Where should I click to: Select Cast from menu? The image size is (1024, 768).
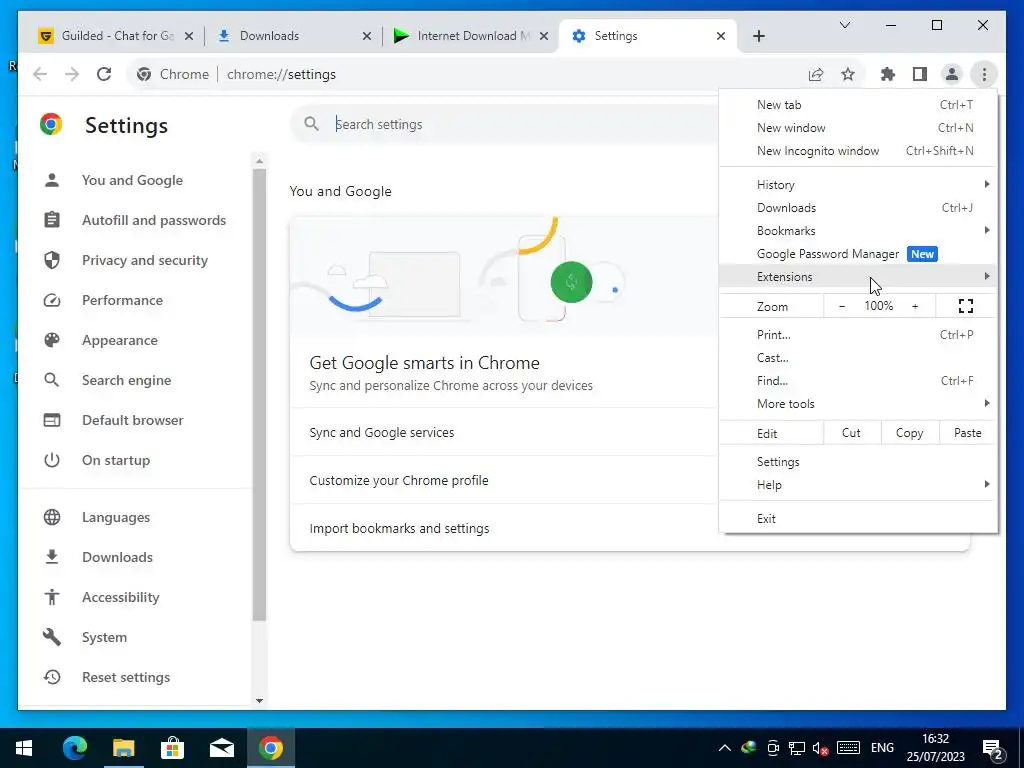point(858,358)
